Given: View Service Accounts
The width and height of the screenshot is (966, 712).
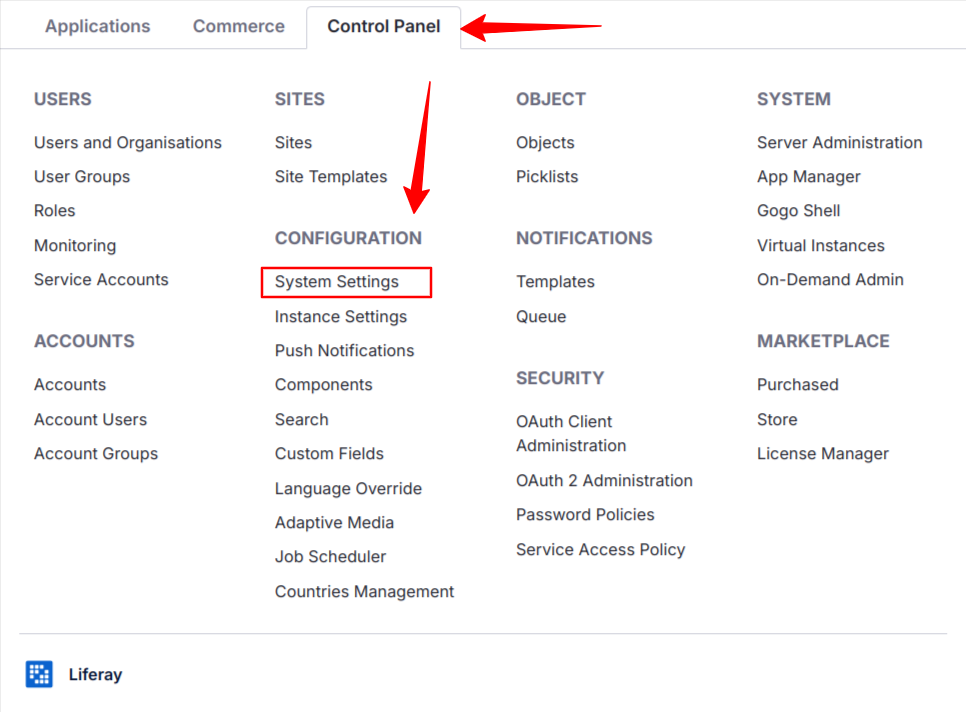Looking at the screenshot, I should click(x=101, y=279).
